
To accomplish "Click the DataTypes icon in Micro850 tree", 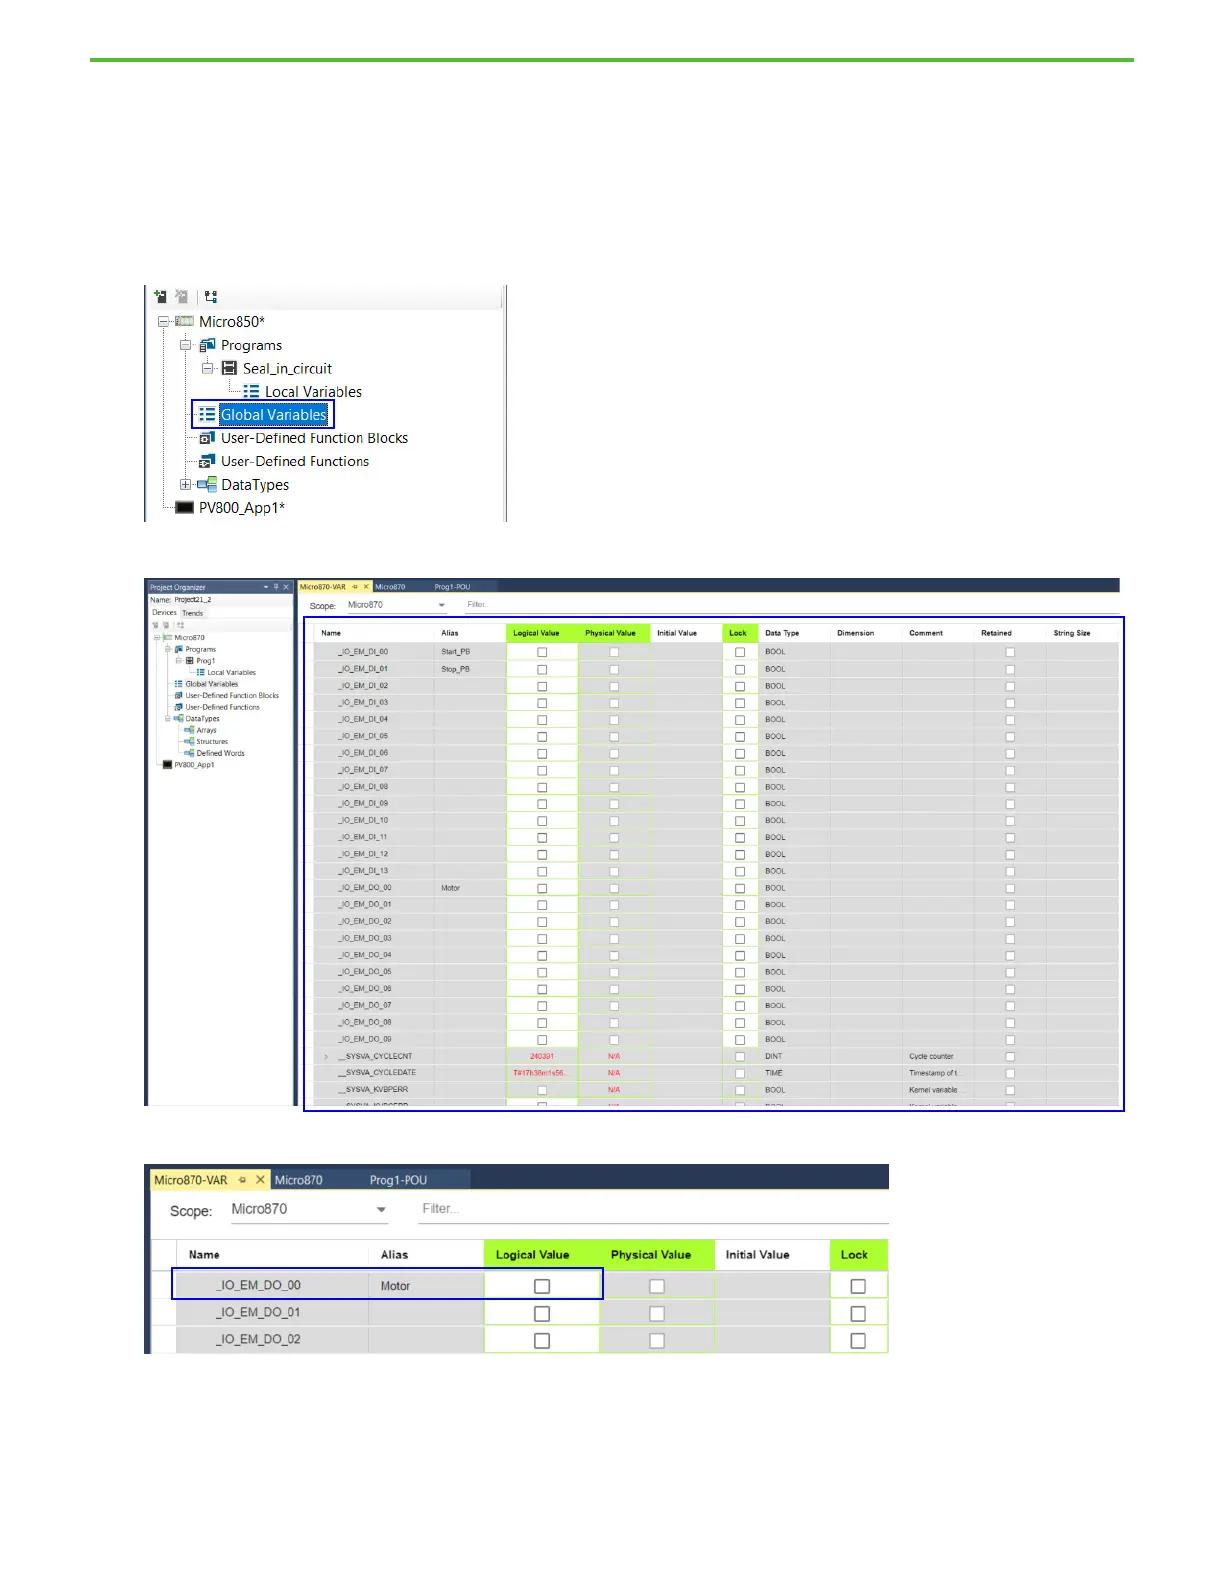I will [x=207, y=484].
